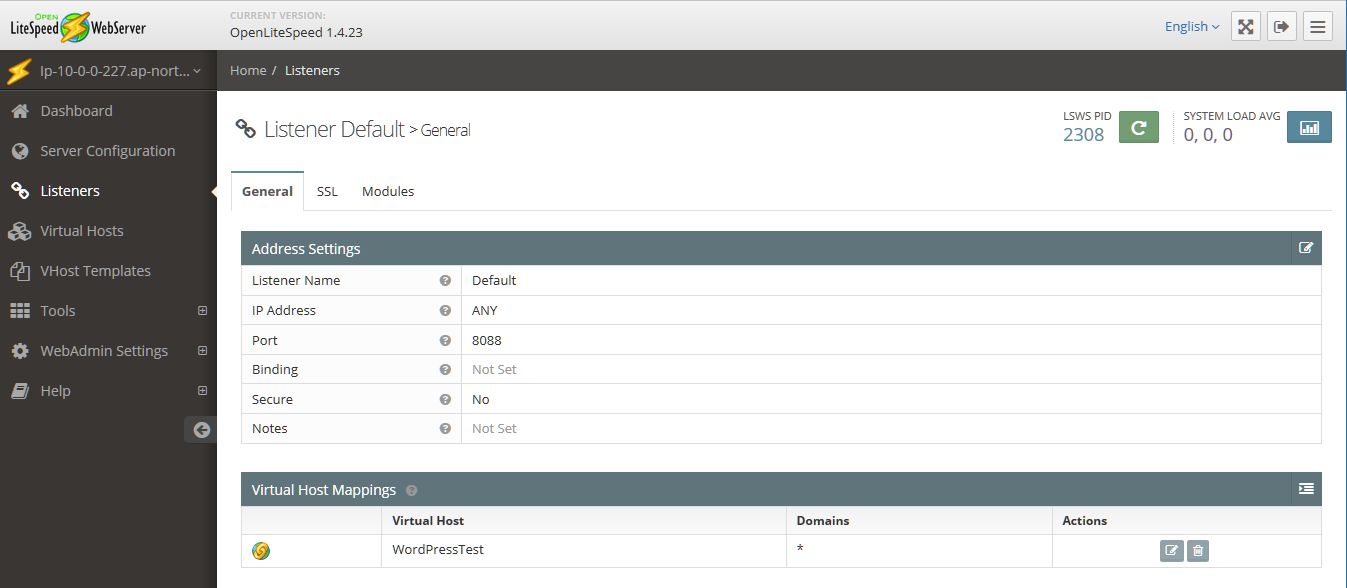Click the OpenLiteSpeed WebServer logo
The image size is (1347, 588).
(78, 27)
